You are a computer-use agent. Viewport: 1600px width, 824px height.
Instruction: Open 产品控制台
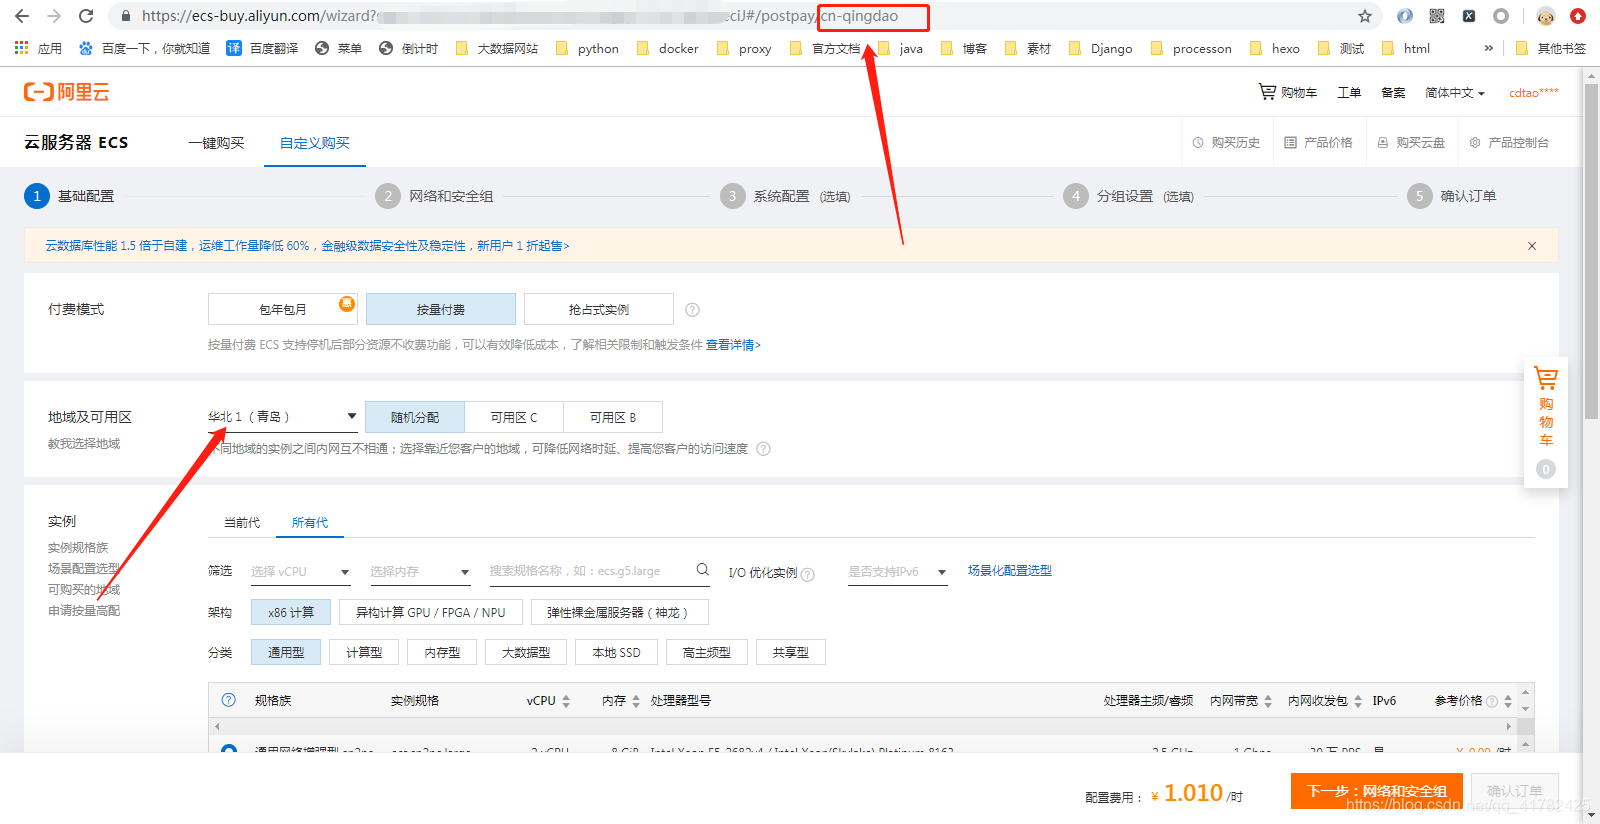coord(1509,143)
